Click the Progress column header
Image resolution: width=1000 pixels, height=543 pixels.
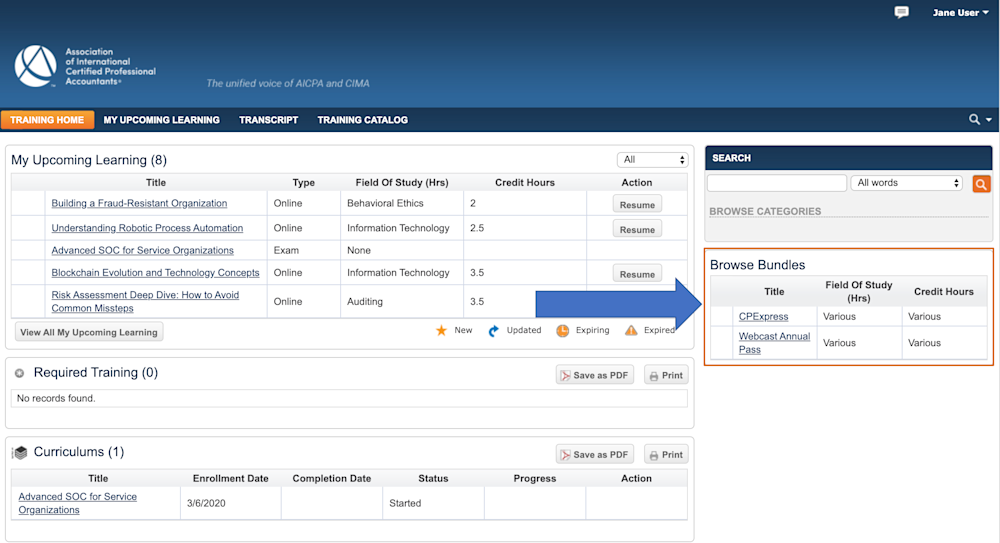534,479
